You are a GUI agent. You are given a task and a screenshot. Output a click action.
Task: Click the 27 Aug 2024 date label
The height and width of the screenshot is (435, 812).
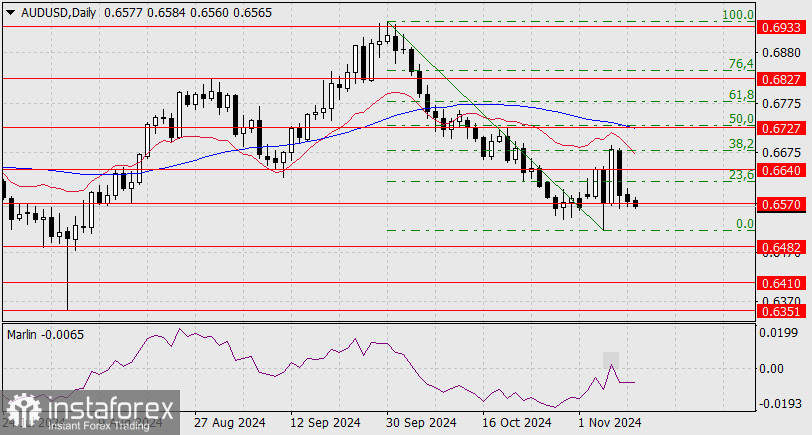[x=230, y=423]
